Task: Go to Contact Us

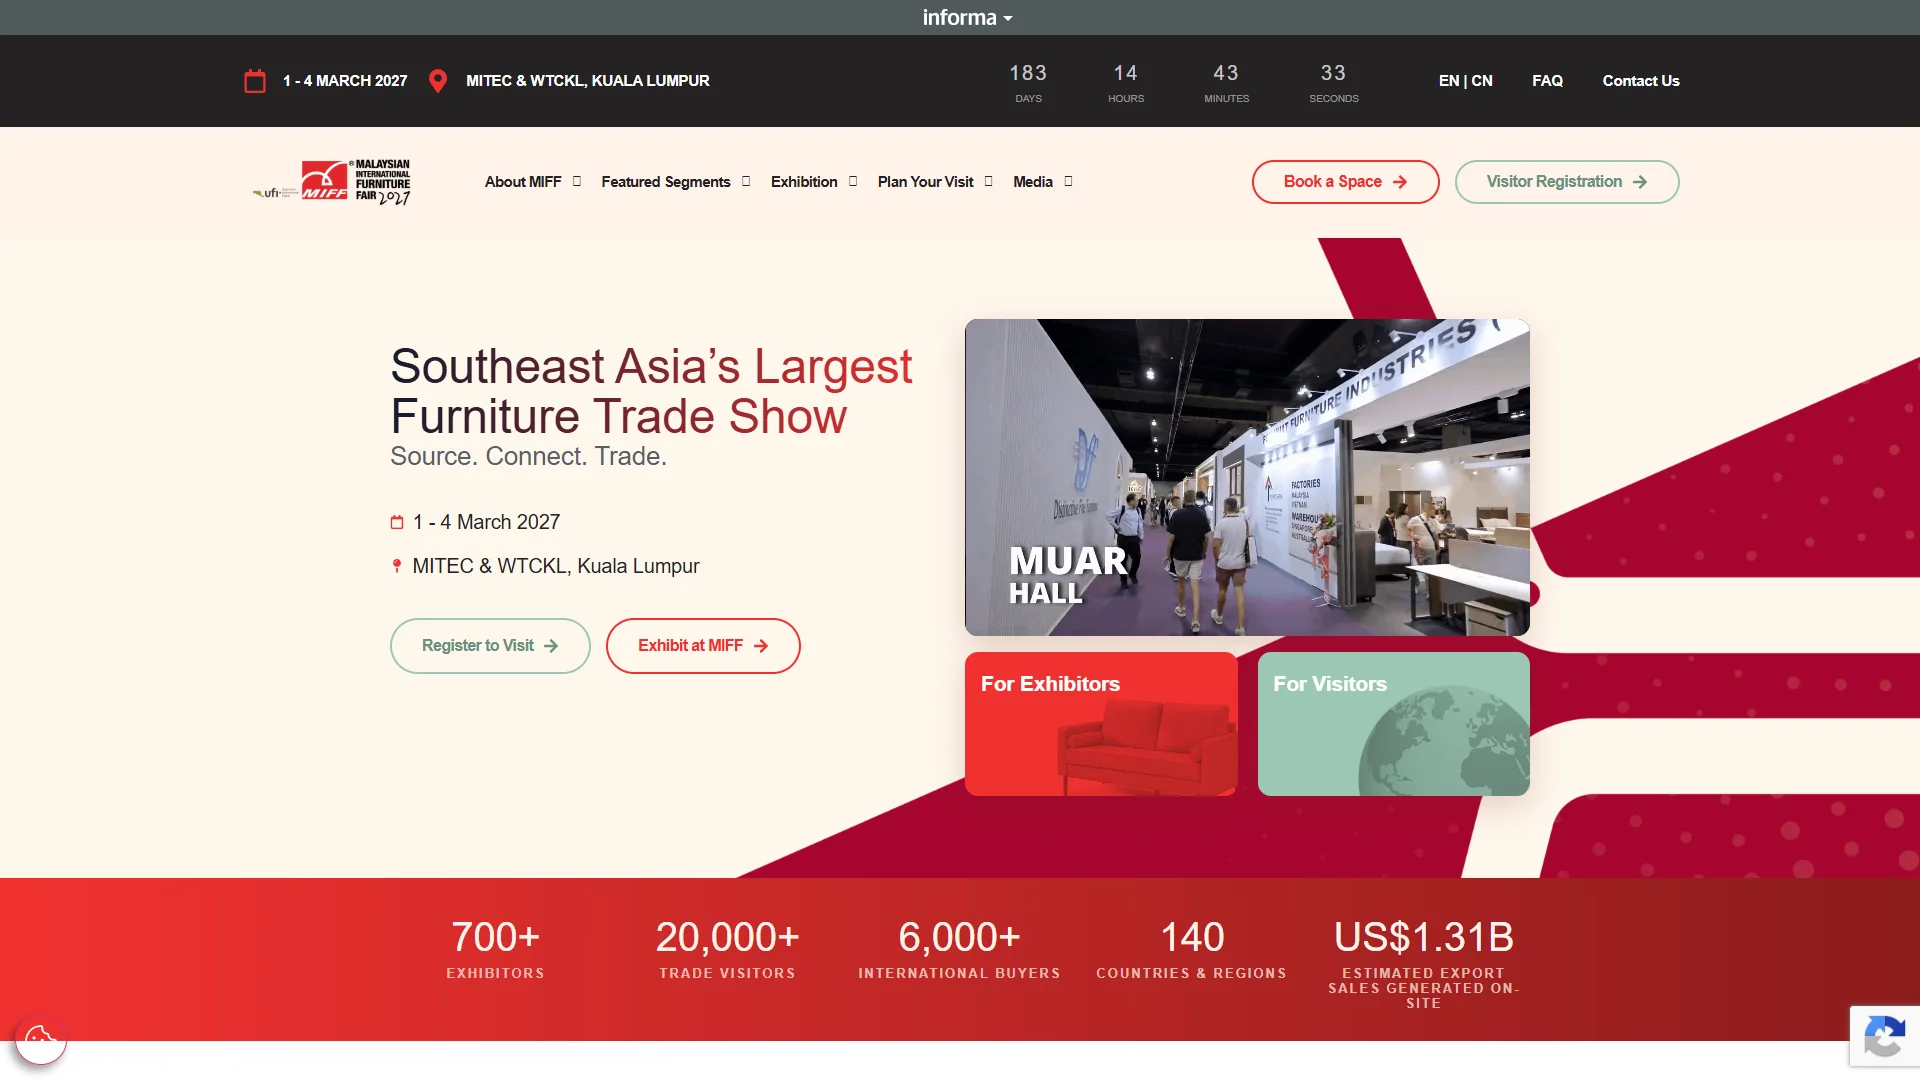Action: 1641,81
